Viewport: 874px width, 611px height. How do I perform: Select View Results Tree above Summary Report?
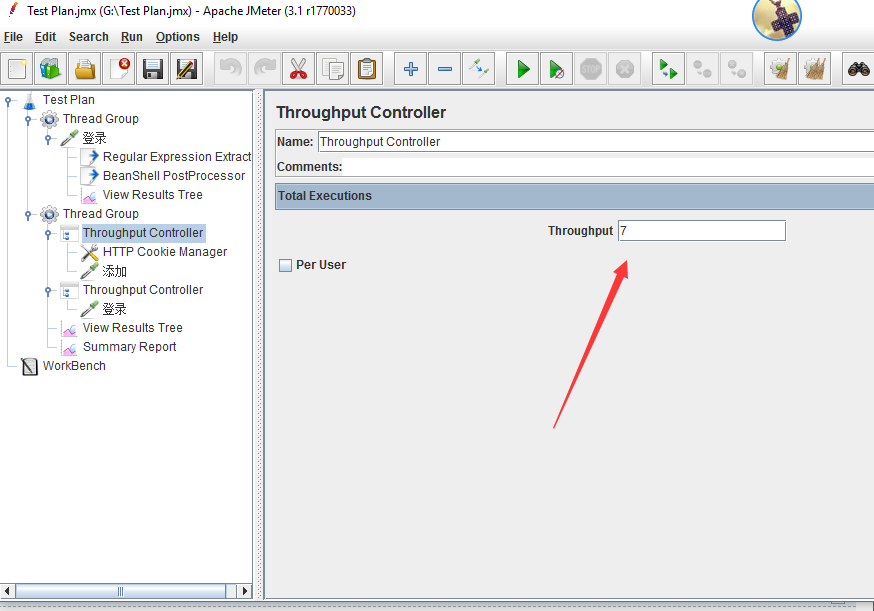[x=133, y=328]
